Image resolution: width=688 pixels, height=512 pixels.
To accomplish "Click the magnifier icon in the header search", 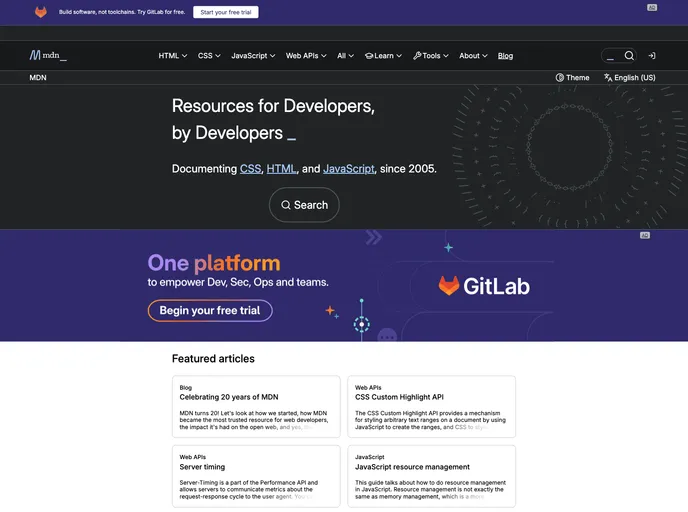I will pyautogui.click(x=629, y=56).
